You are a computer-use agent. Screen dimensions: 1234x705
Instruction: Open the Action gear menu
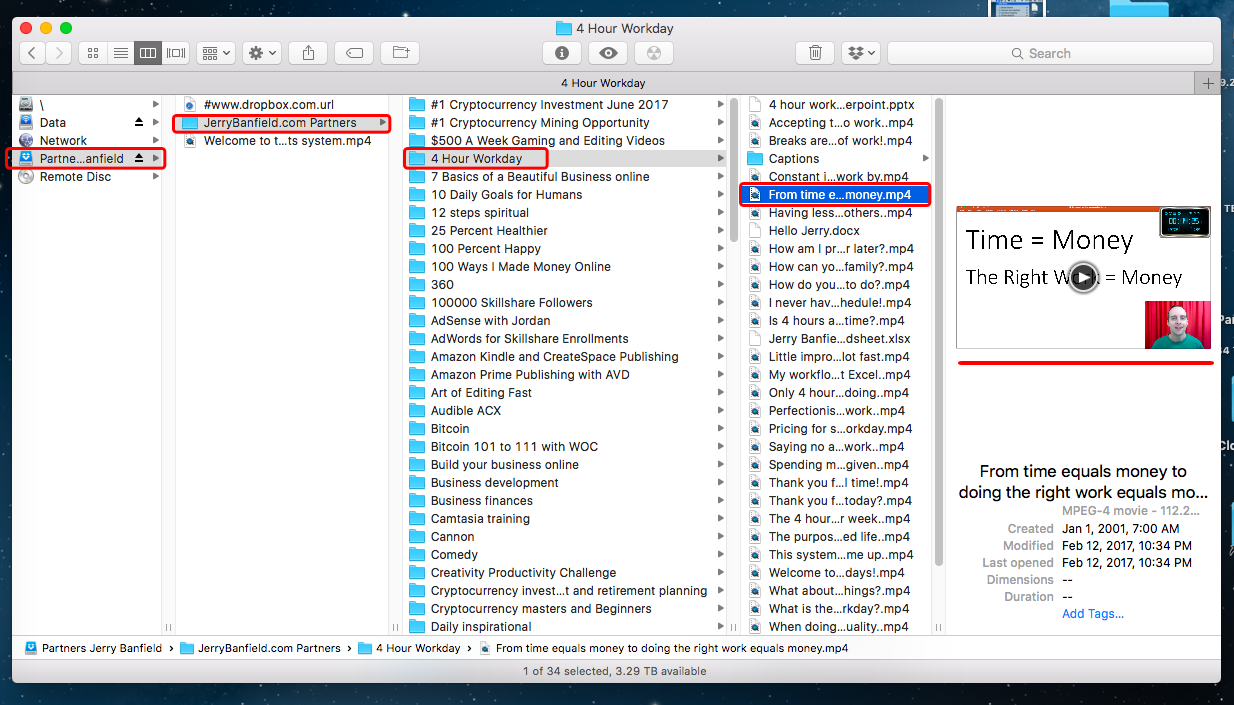point(261,53)
